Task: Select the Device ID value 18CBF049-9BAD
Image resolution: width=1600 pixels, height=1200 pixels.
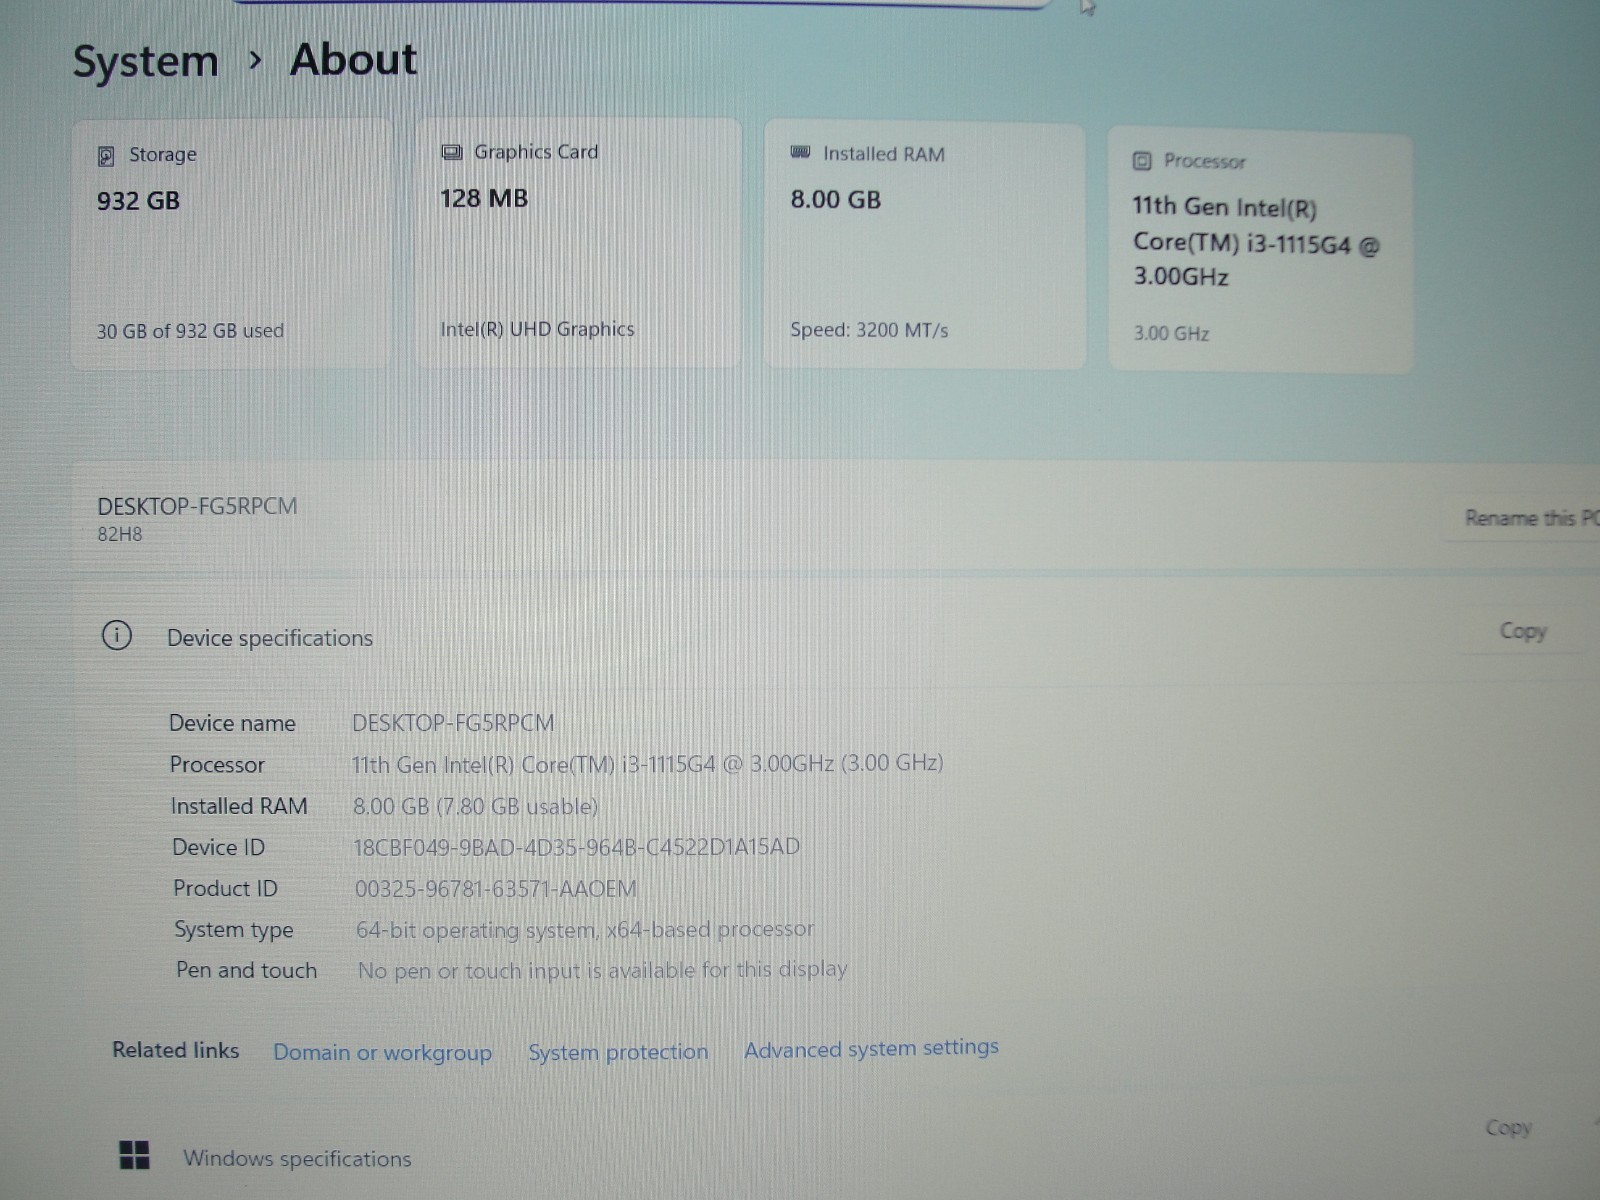Action: 577,847
